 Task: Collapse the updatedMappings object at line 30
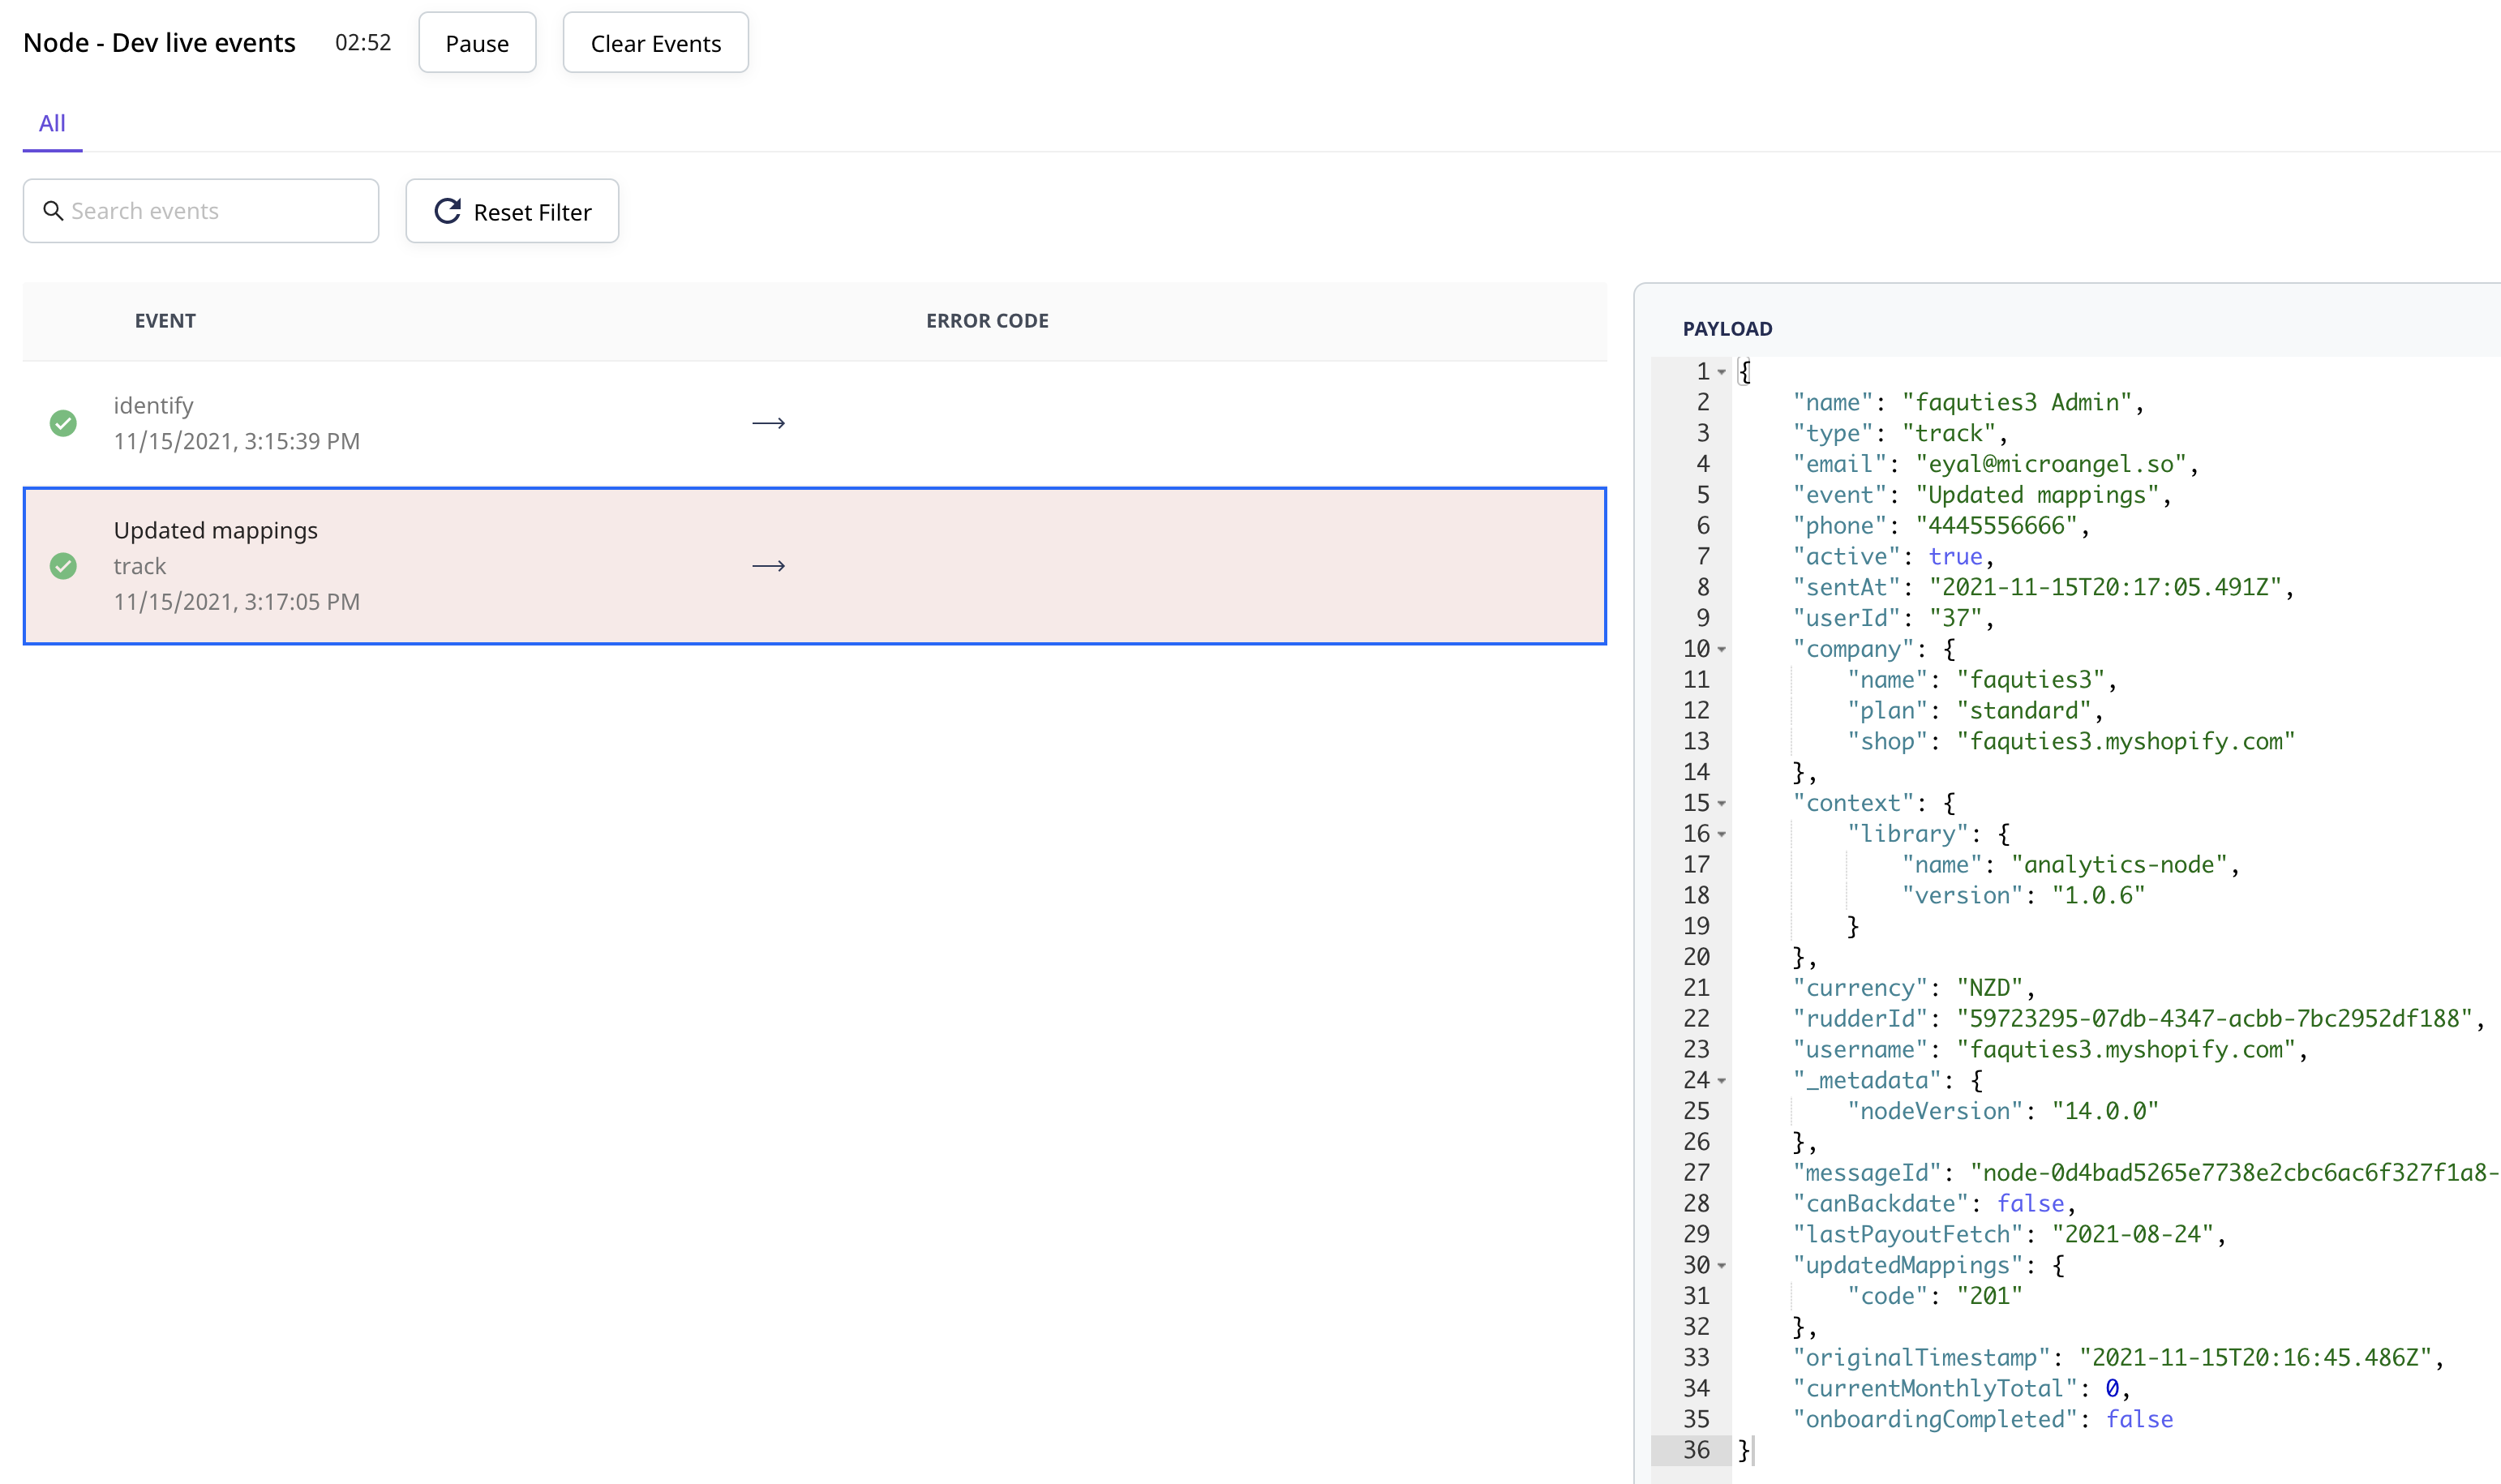pyautogui.click(x=1722, y=1265)
